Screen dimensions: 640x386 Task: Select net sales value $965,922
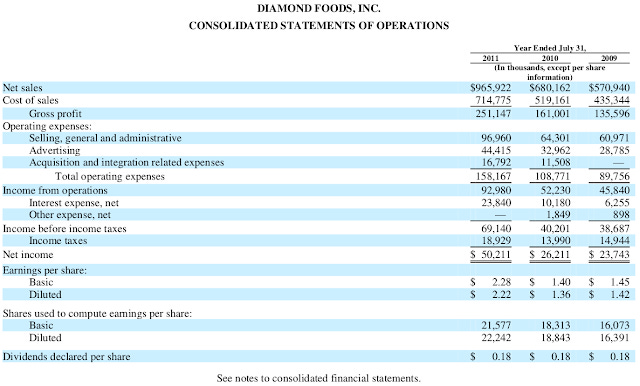(x=491, y=88)
